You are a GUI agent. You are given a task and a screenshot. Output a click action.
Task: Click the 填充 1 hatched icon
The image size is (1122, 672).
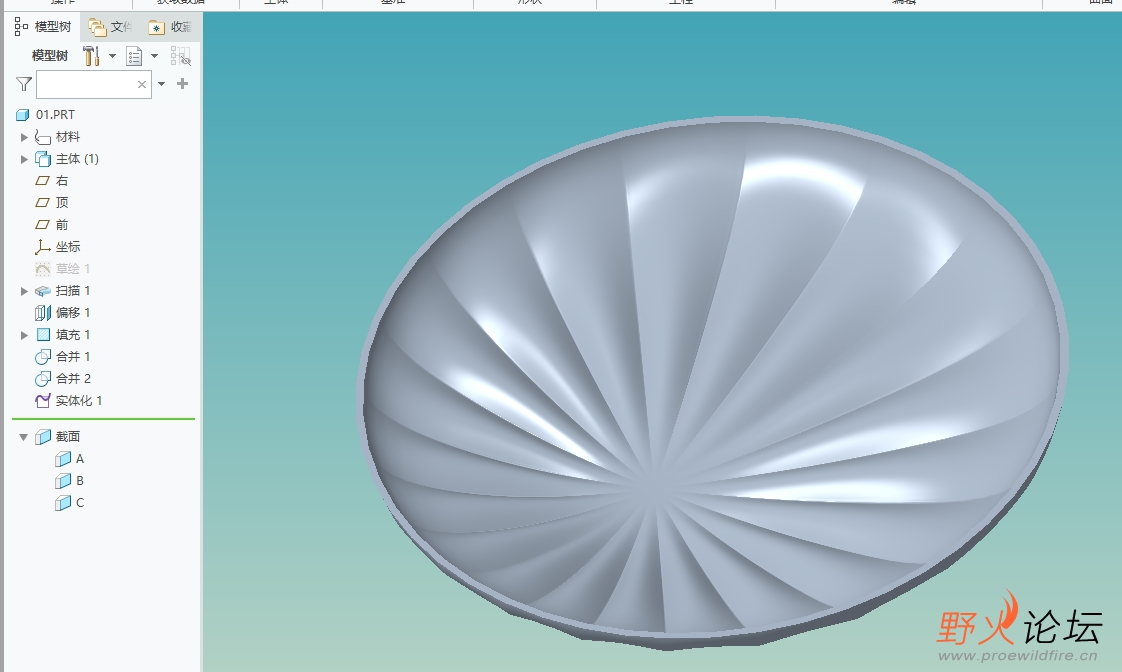tap(43, 335)
